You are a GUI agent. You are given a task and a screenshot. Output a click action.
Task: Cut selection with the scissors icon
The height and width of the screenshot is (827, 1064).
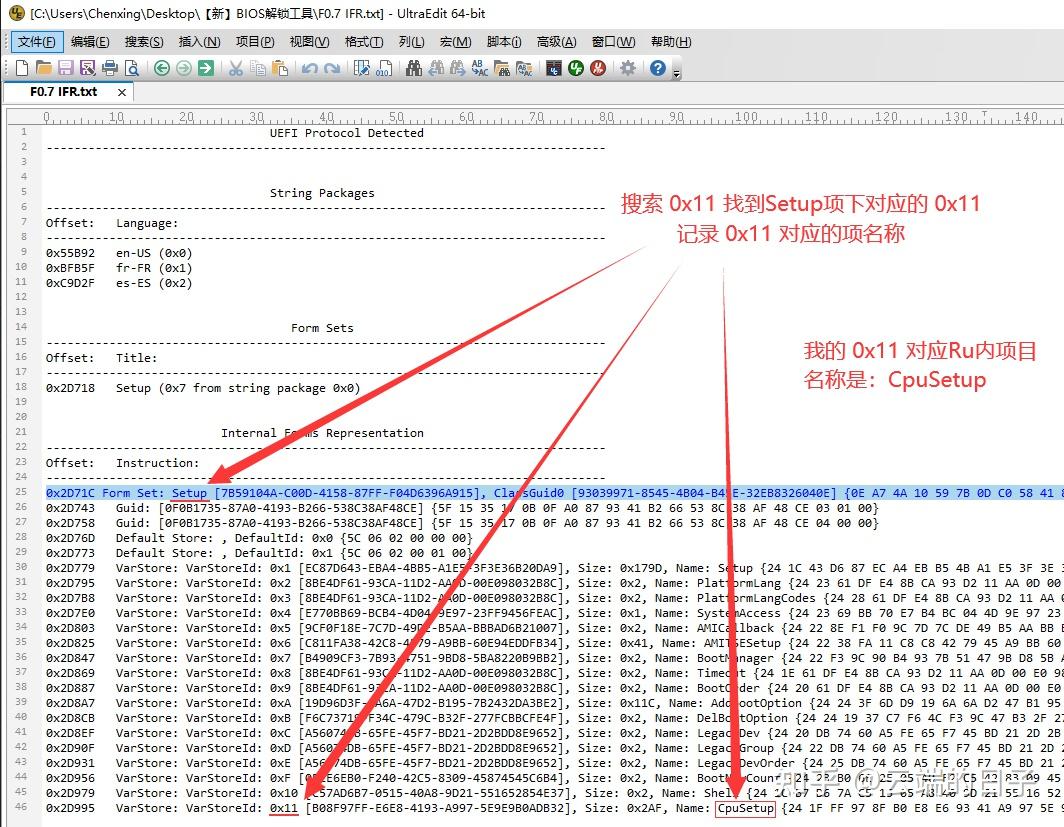click(235, 68)
